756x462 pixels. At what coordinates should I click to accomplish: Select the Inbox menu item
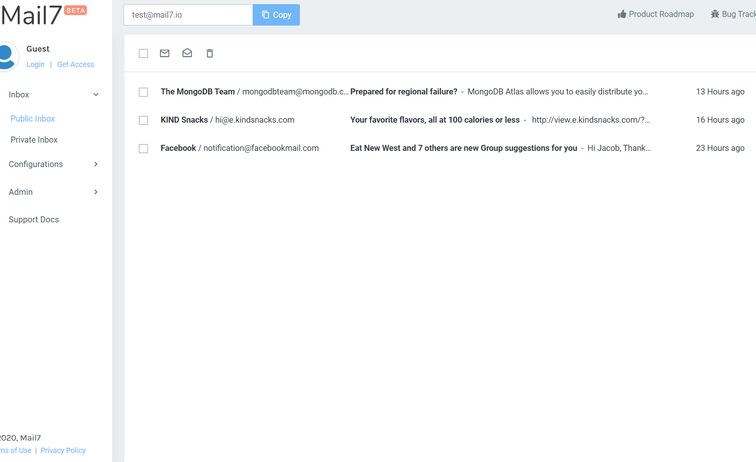coord(19,95)
